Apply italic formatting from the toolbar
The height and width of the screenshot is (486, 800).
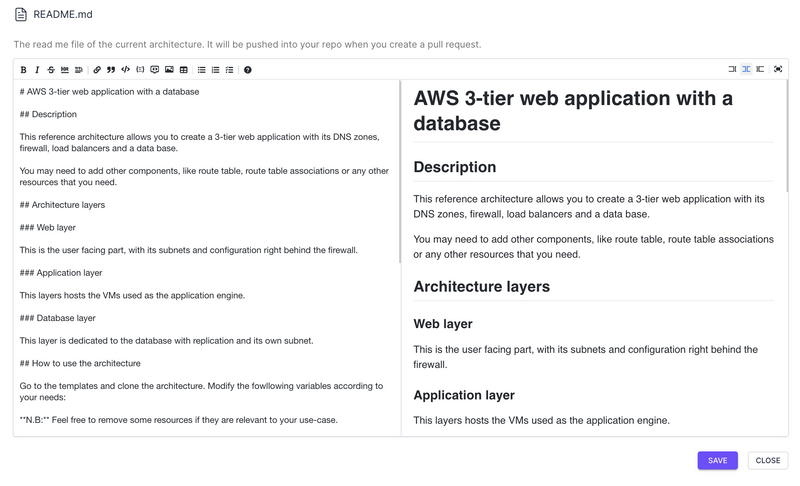37,70
